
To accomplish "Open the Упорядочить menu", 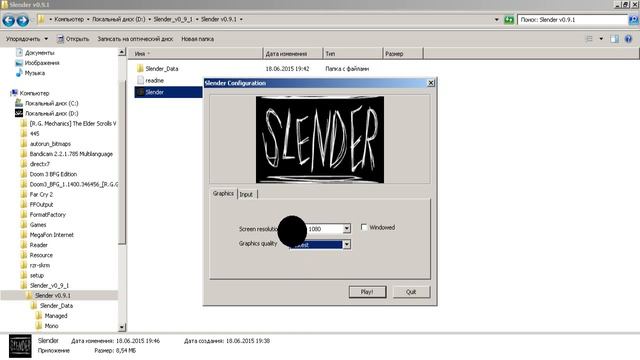I will click(x=27, y=39).
